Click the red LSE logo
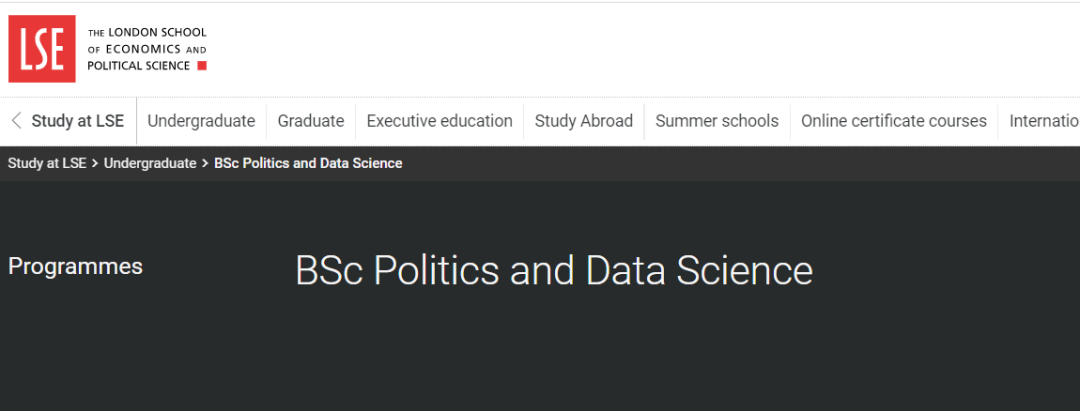 click(x=42, y=49)
